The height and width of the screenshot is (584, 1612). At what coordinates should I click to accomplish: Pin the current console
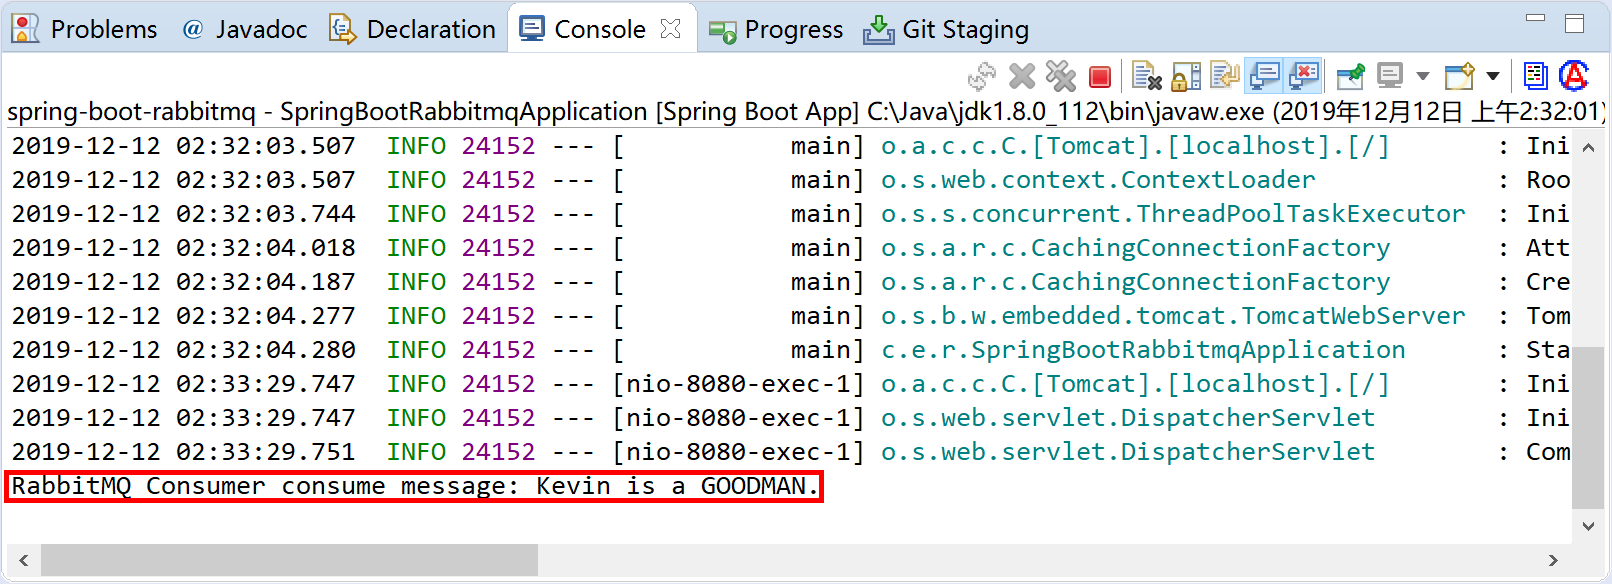click(x=1350, y=77)
